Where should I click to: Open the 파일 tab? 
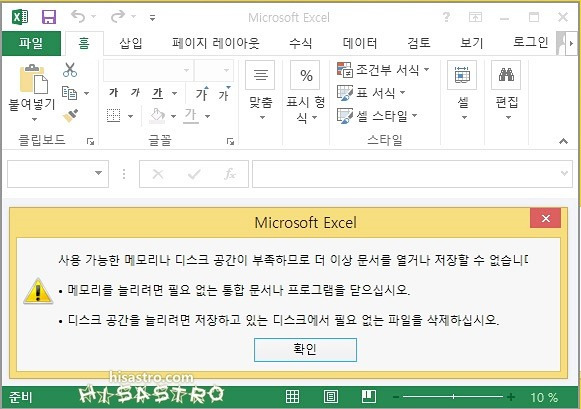coord(31,43)
